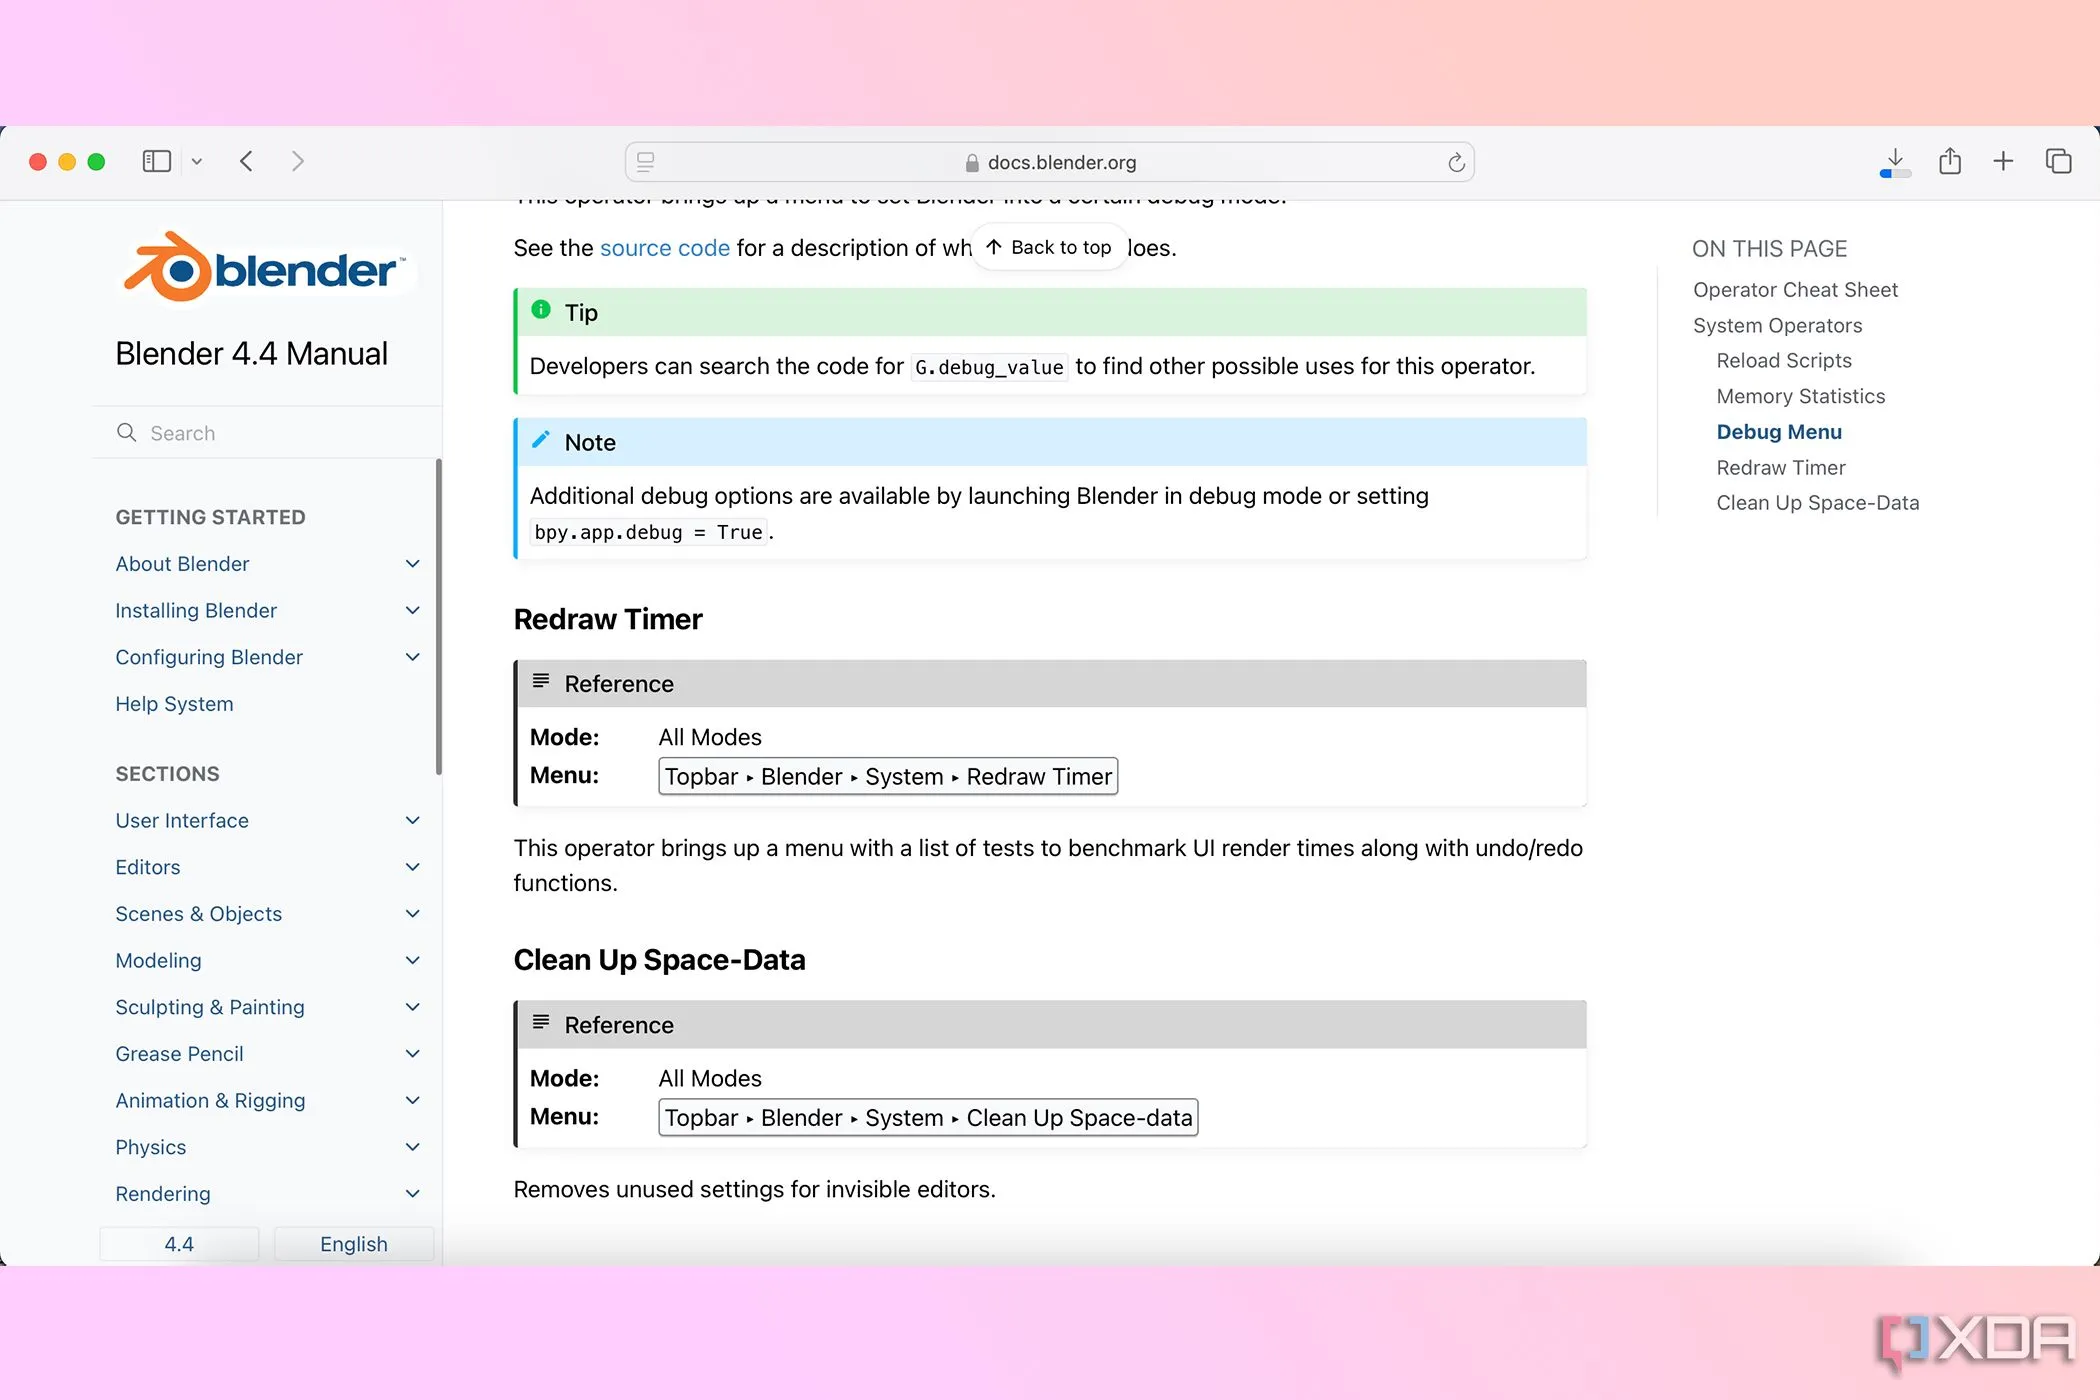This screenshot has width=2100, height=1400.
Task: Expand the Grease Pencil chevron
Action: [x=412, y=1054]
